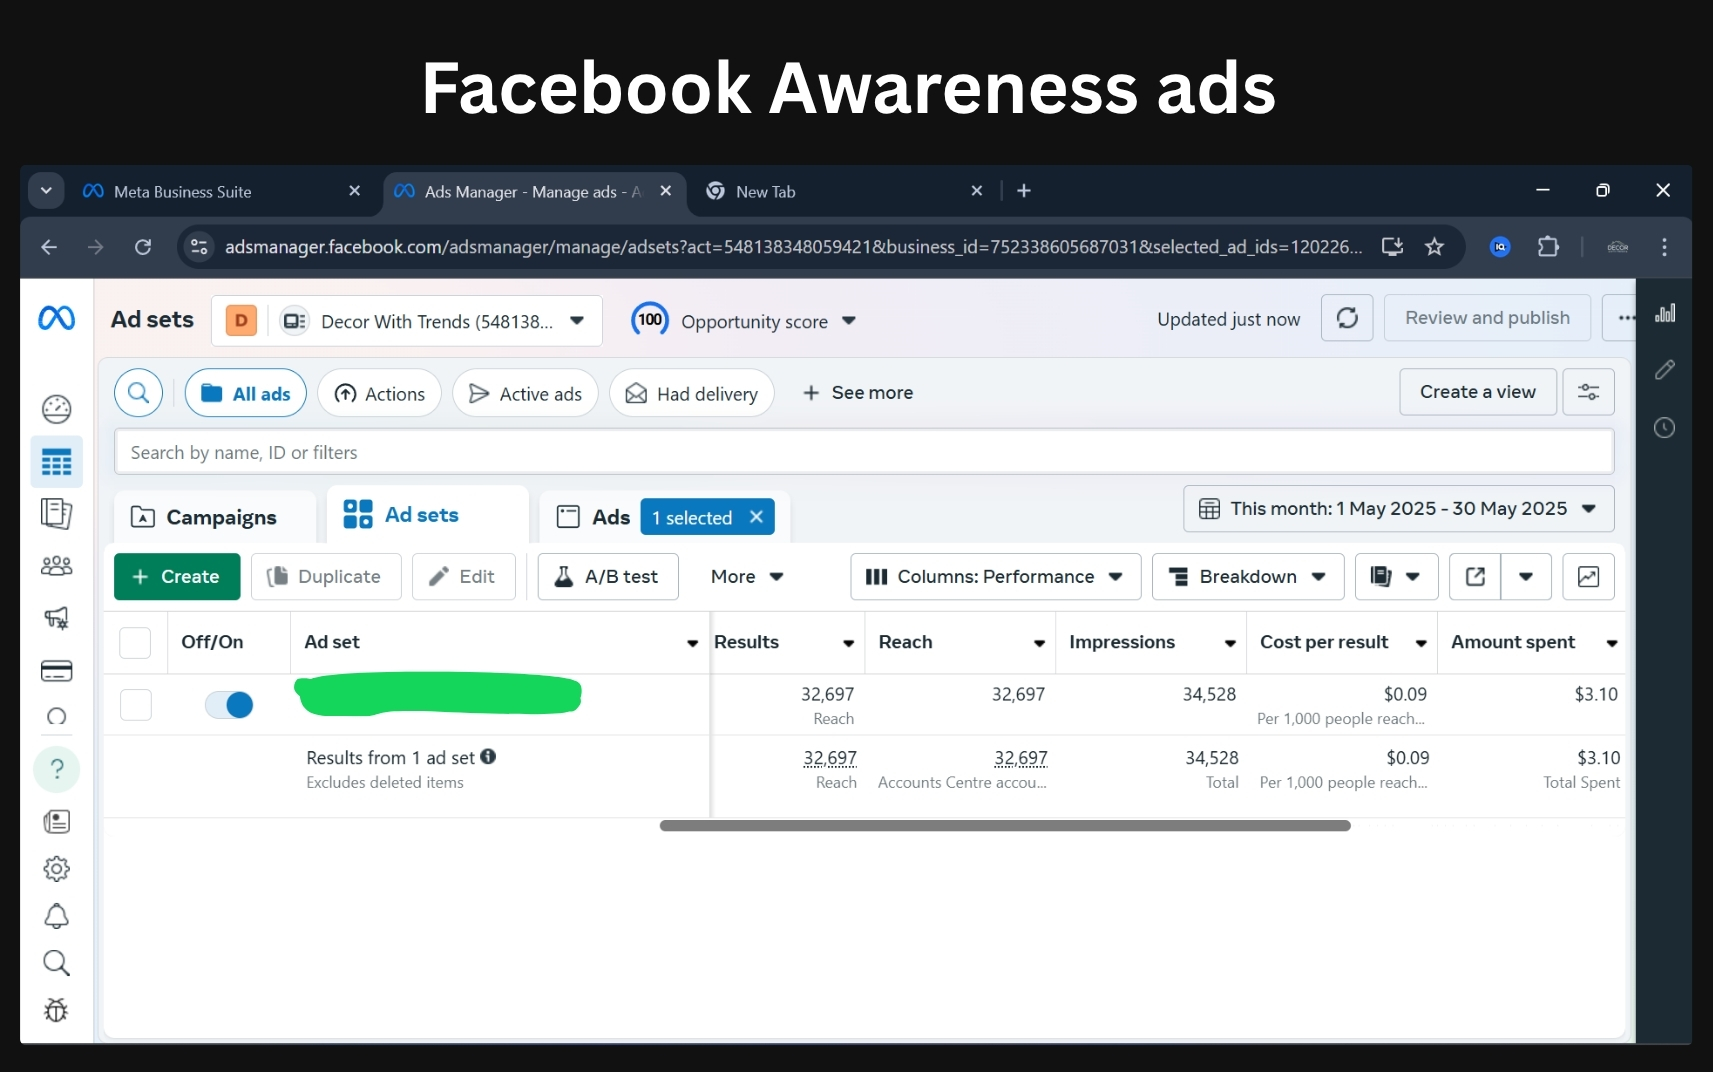Image resolution: width=1713 pixels, height=1072 pixels.
Task: Click the Edit button
Action: (463, 577)
